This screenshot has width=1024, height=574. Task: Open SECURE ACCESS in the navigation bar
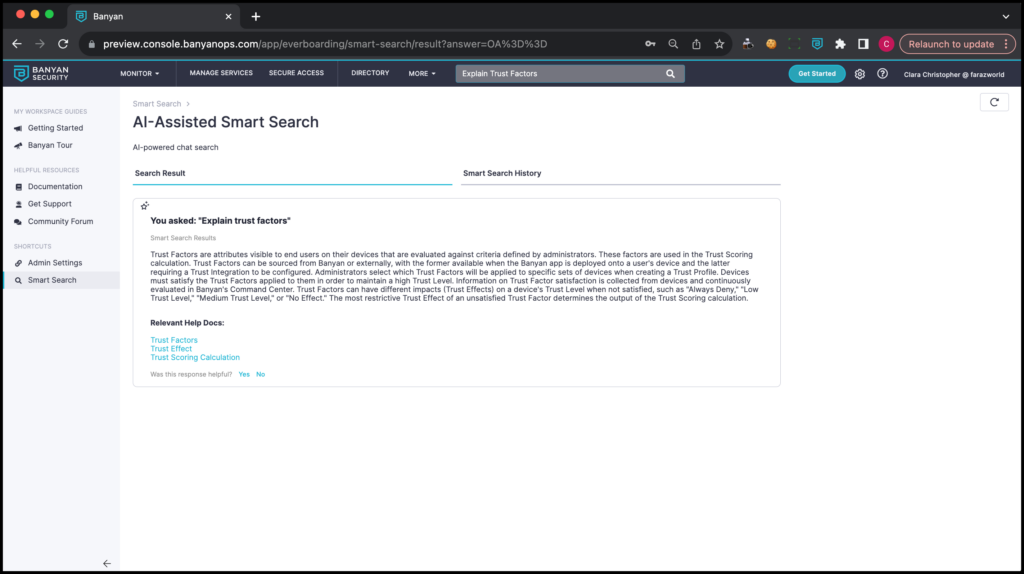tap(296, 73)
